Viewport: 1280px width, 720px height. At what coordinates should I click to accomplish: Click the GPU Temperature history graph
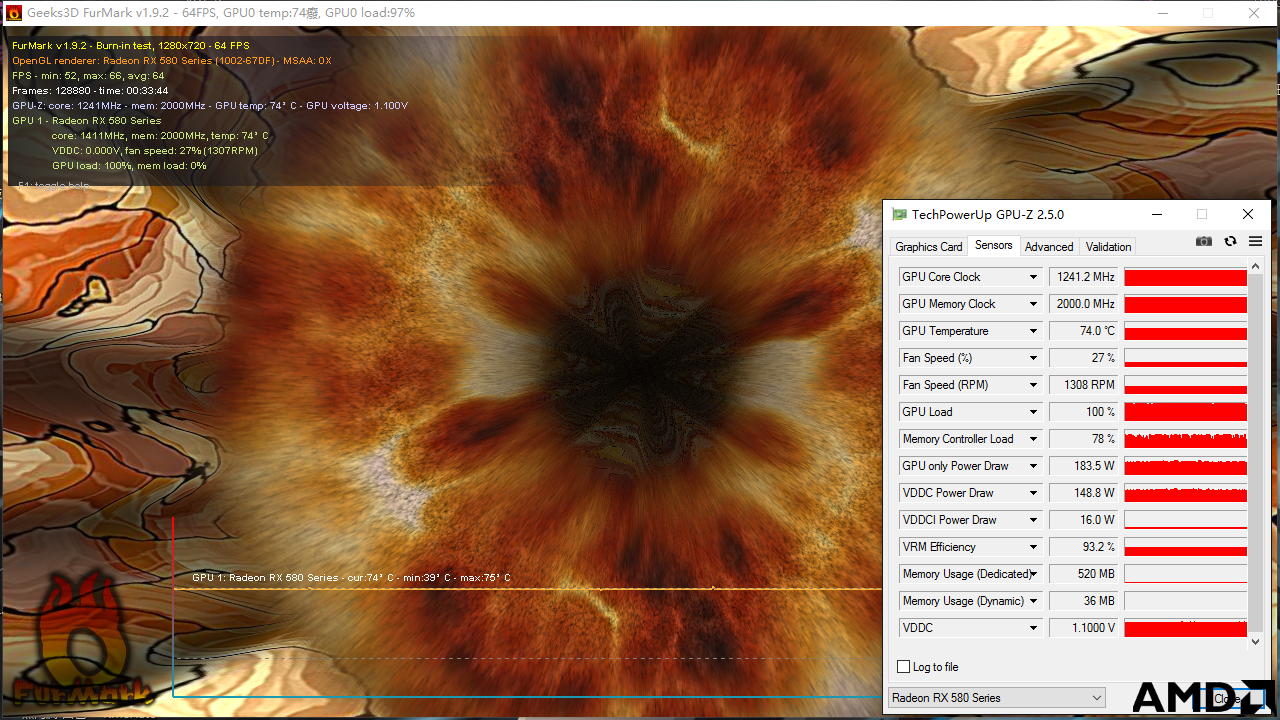click(x=1185, y=331)
